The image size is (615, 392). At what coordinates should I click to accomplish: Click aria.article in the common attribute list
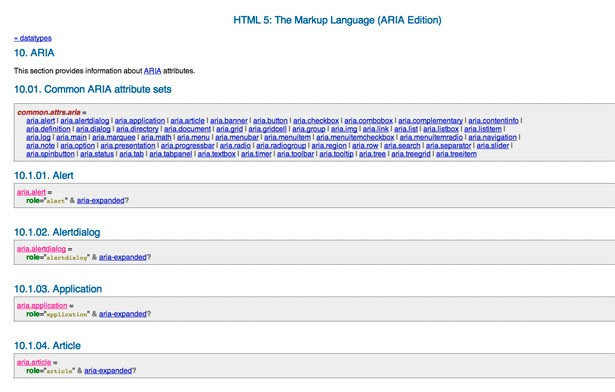click(x=187, y=120)
